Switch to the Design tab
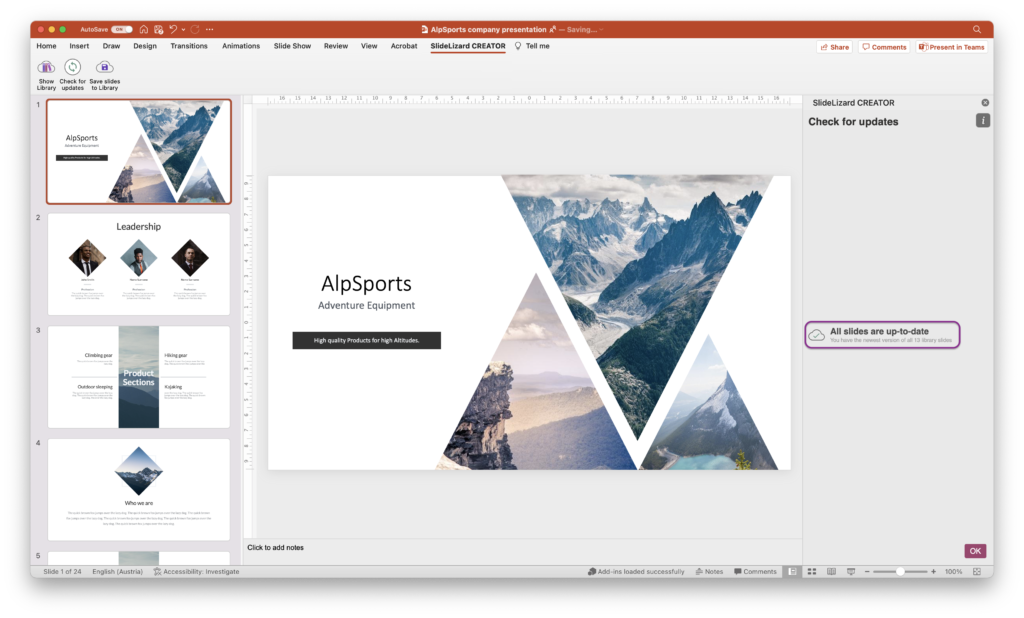 [145, 46]
